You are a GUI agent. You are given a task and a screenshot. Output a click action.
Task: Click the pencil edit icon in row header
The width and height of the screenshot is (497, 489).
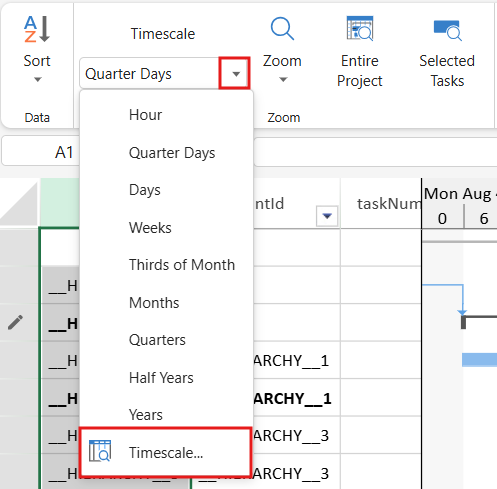click(x=15, y=322)
